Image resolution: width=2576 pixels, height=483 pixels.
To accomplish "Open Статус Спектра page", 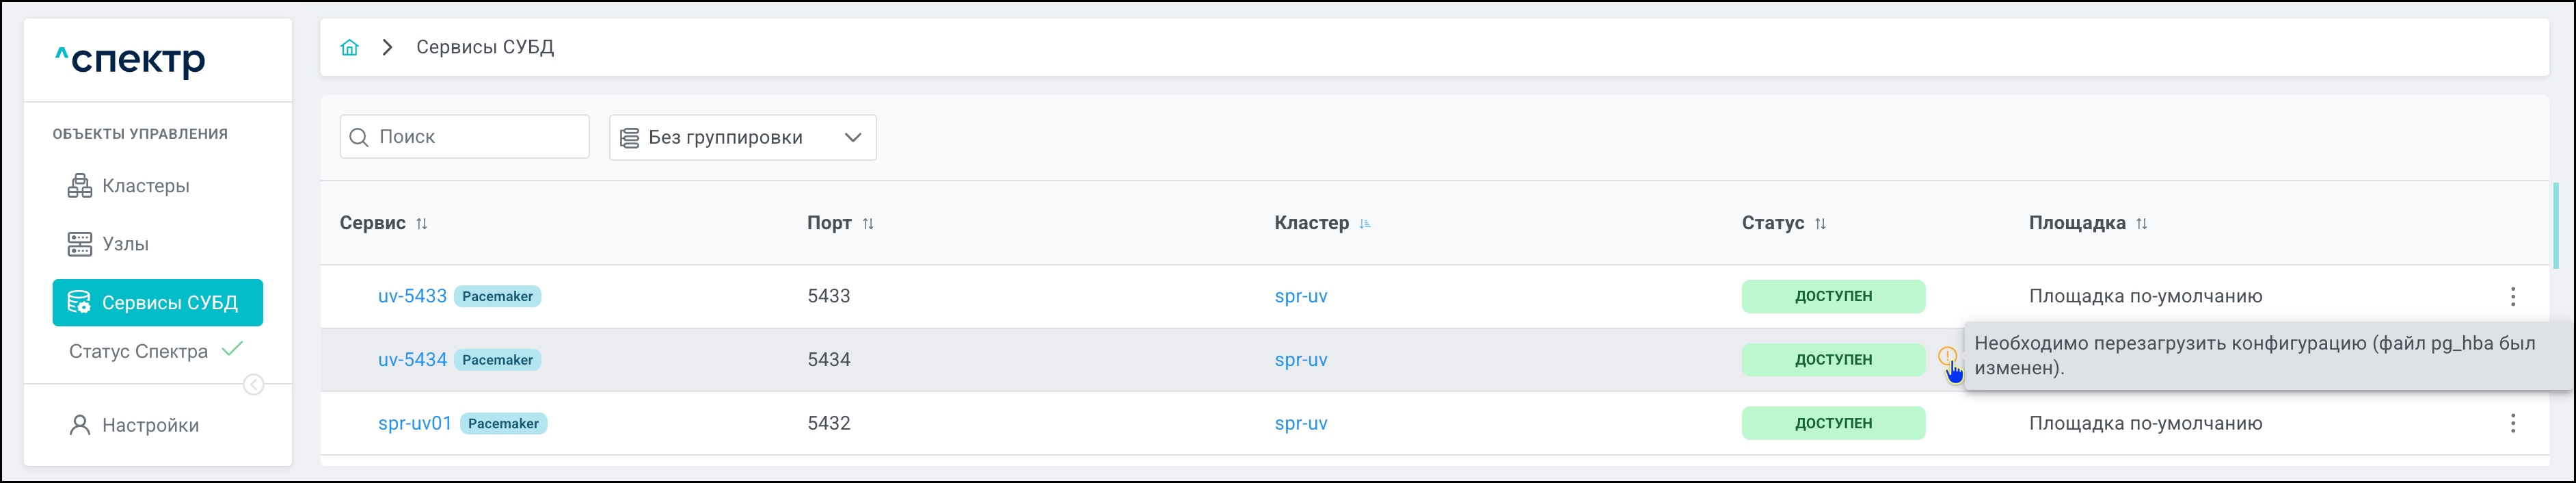I will click(139, 352).
